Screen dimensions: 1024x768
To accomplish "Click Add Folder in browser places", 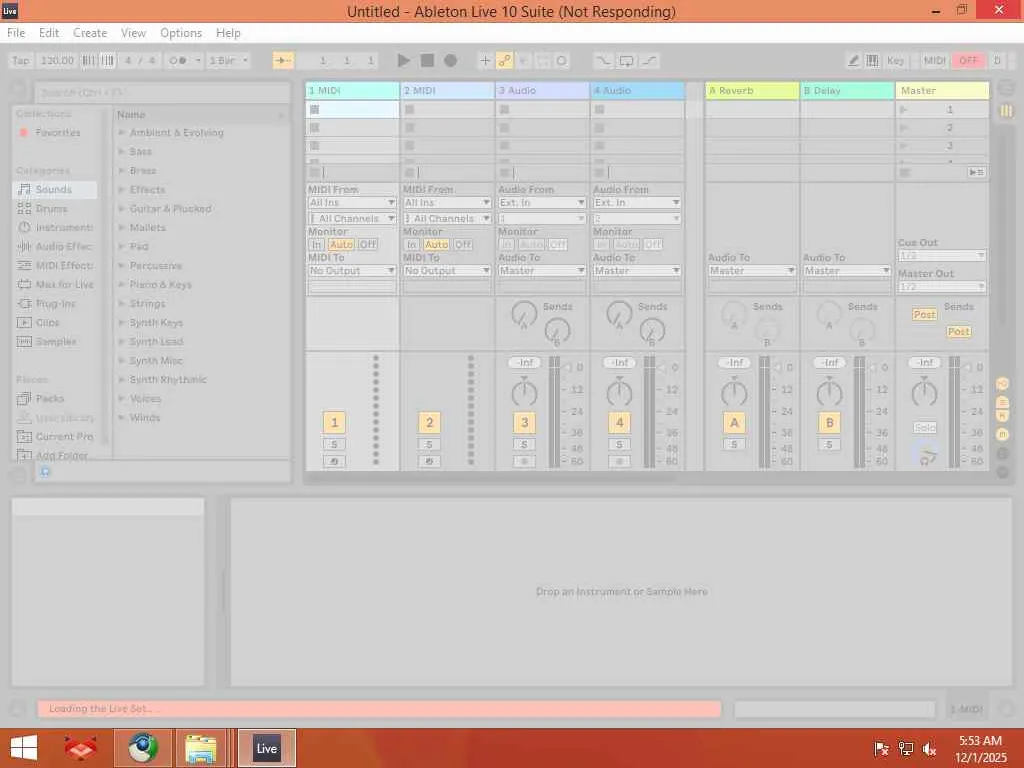I will (54, 455).
